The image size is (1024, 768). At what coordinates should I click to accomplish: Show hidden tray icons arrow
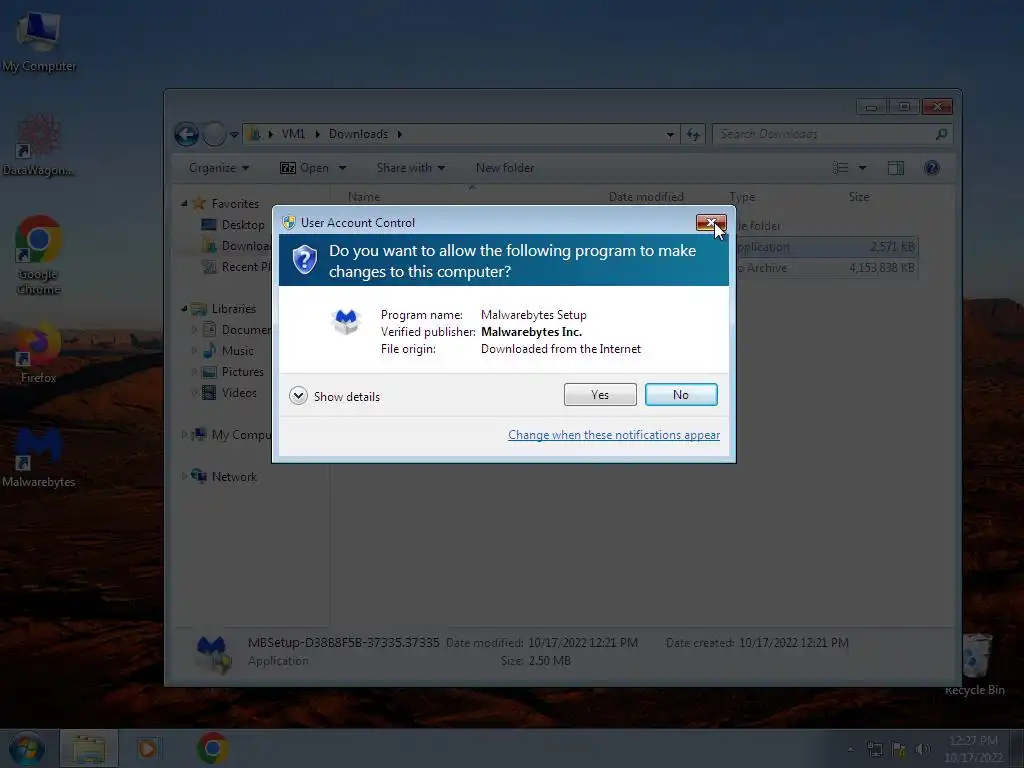pyautogui.click(x=850, y=749)
